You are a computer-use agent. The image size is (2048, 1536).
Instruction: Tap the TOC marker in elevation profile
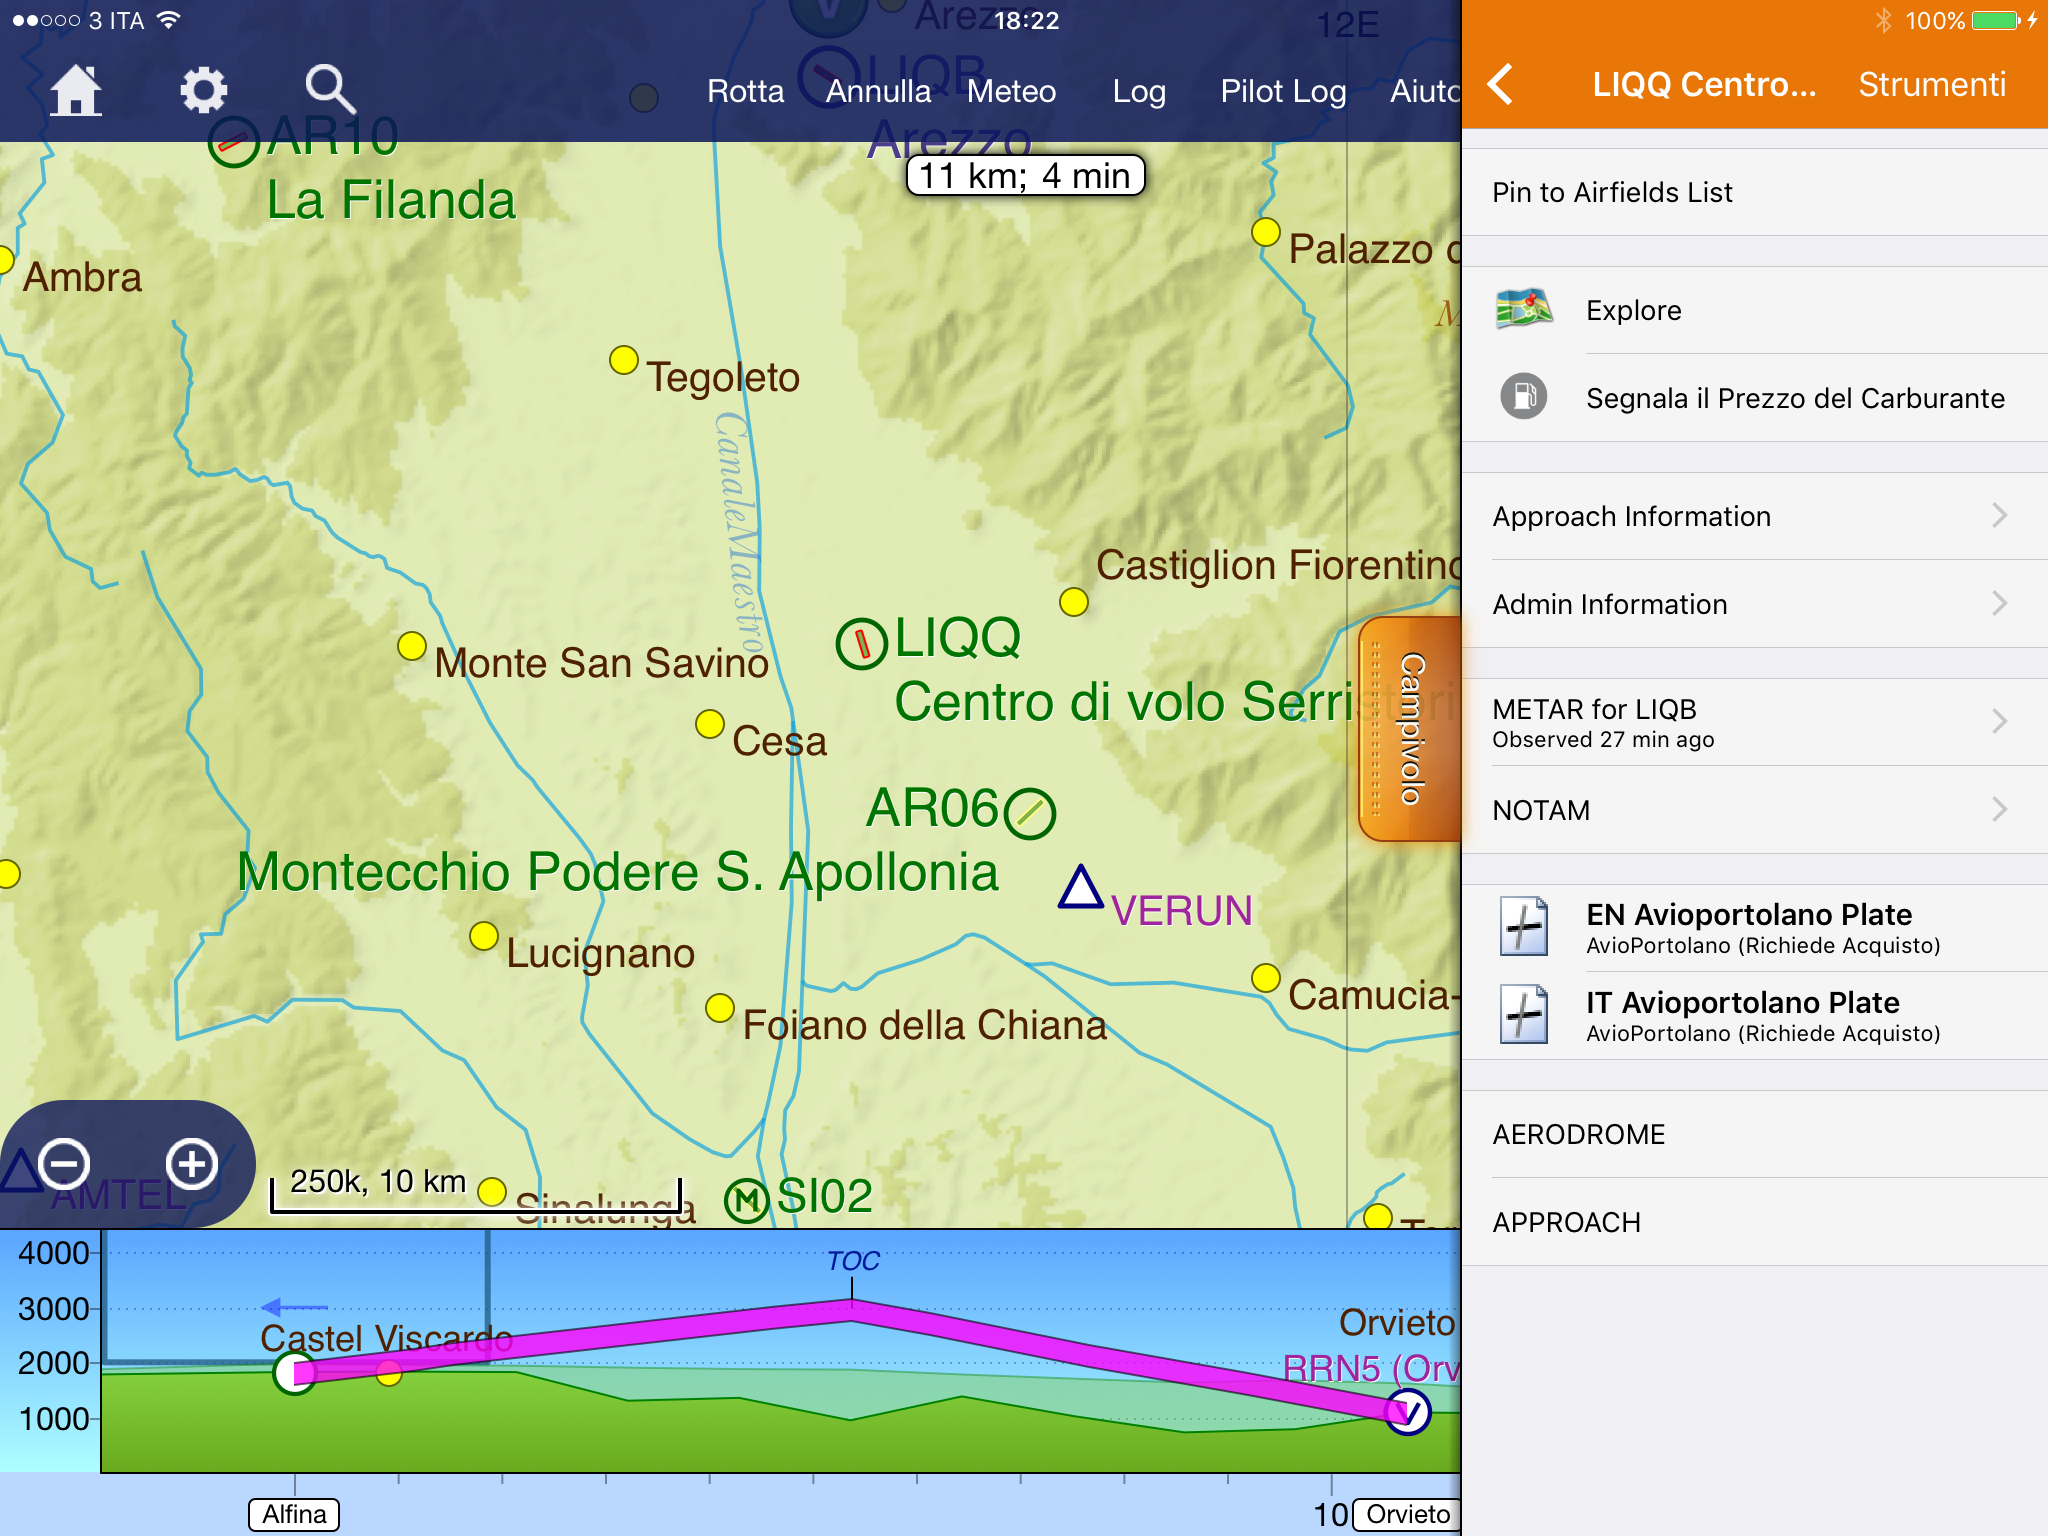point(852,1262)
